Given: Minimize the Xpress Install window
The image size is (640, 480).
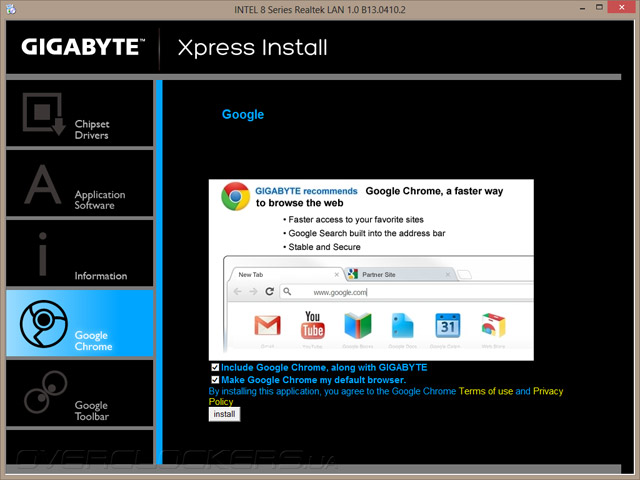Looking at the screenshot, I should click(582, 8).
